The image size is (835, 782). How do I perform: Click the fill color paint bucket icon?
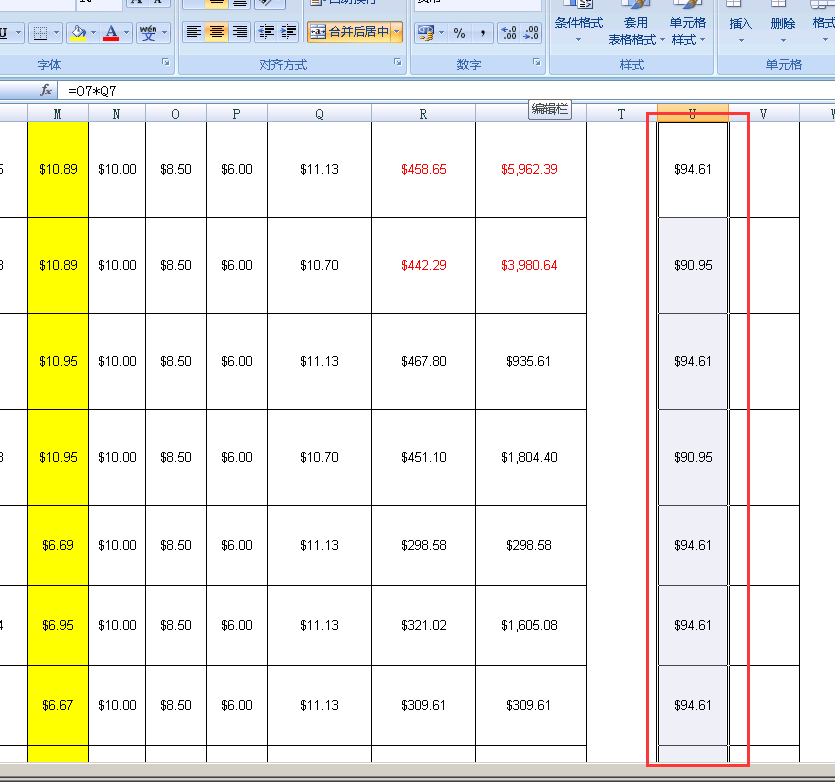pos(78,33)
